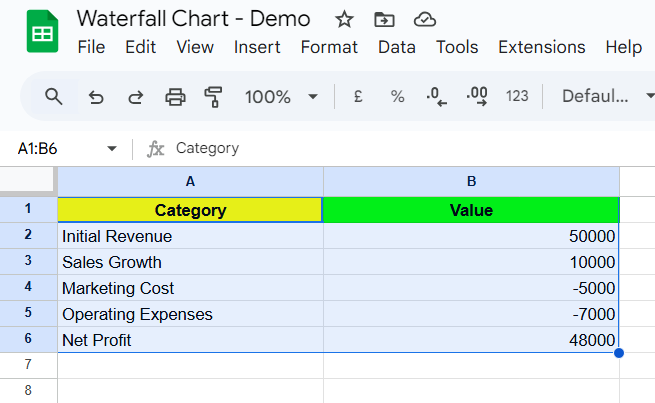The image size is (655, 403).
Task: Expand the Default font dropdown
Action: click(595, 97)
